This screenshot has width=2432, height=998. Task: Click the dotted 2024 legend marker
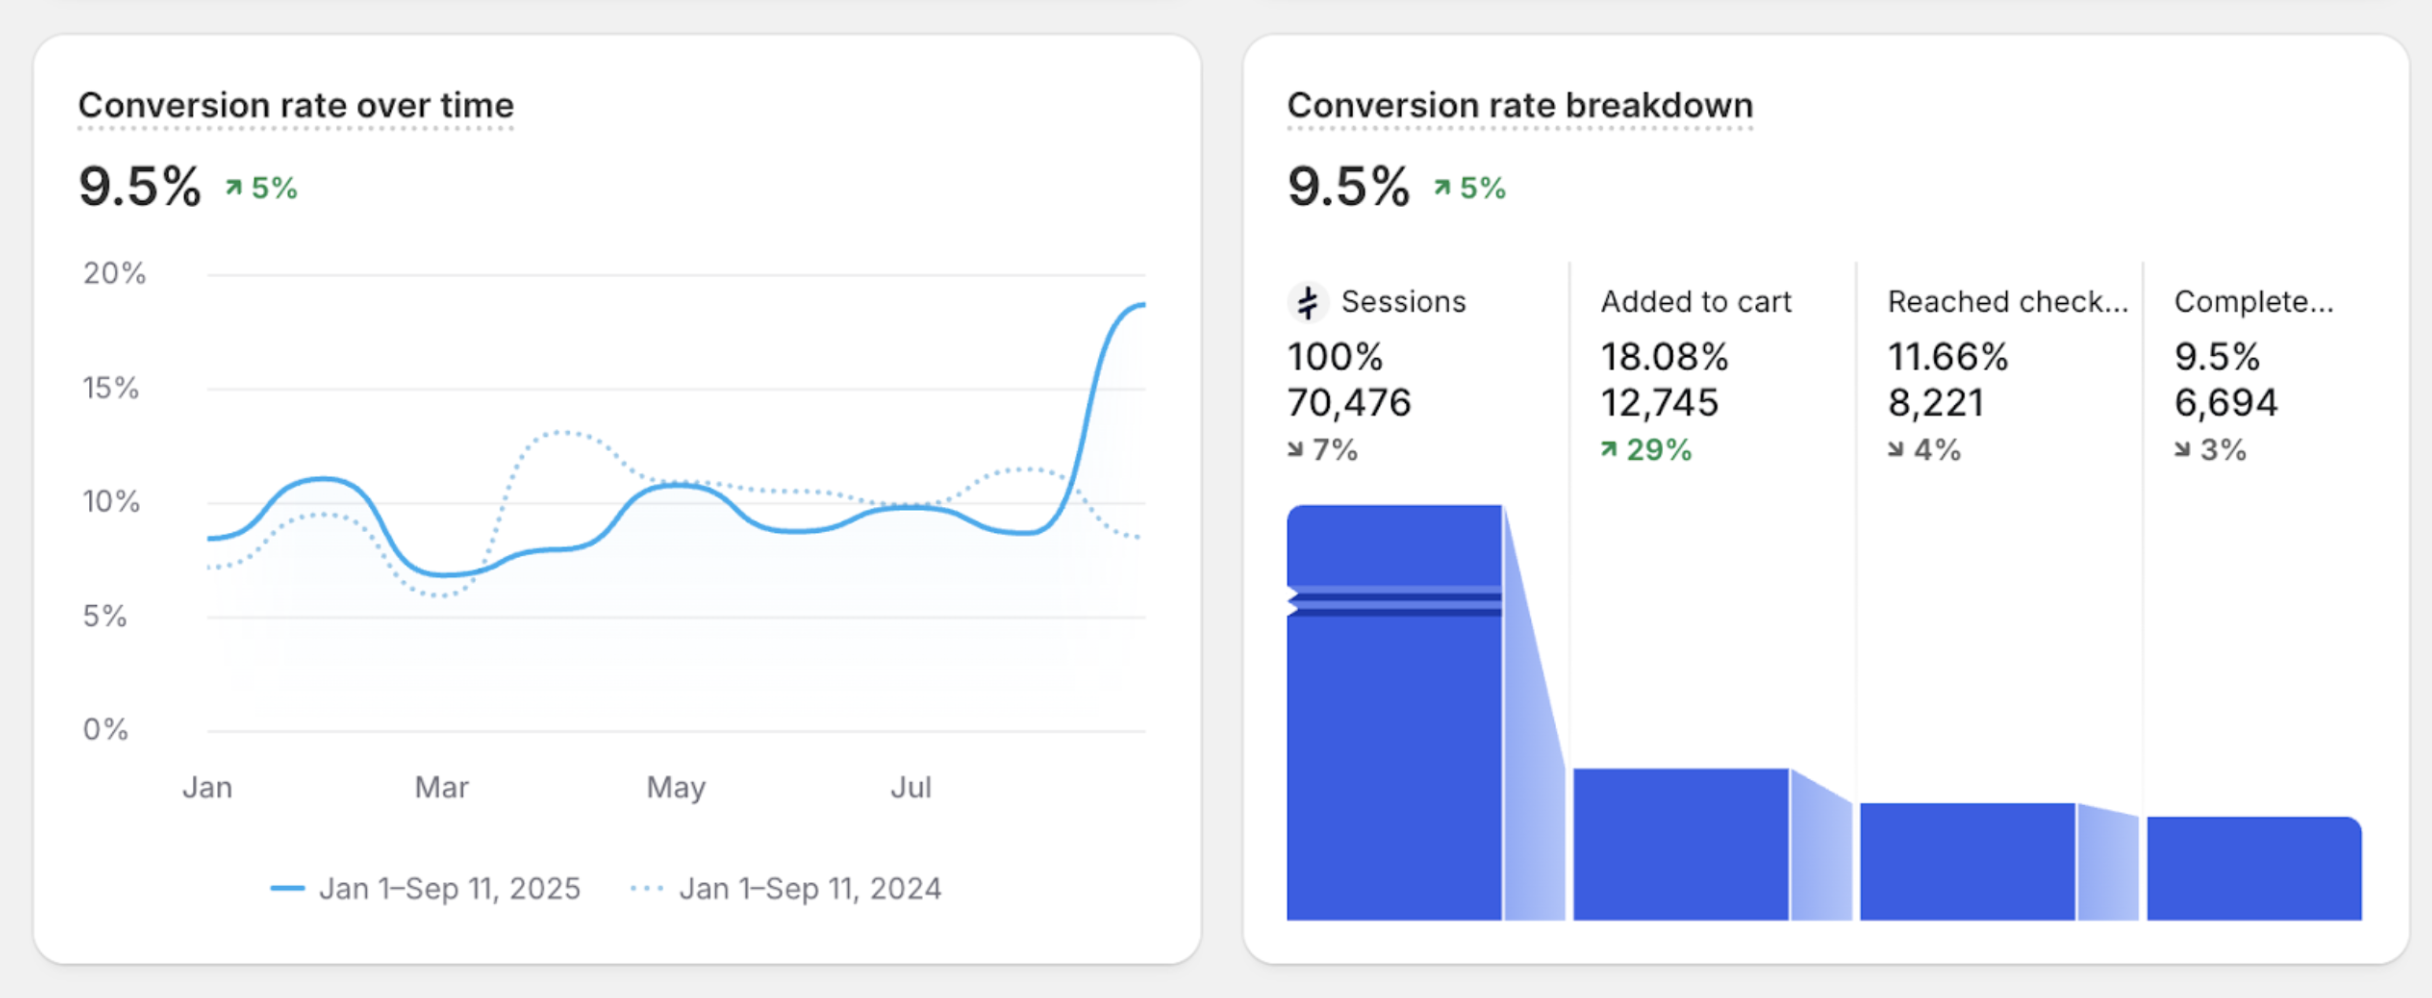pyautogui.click(x=647, y=888)
